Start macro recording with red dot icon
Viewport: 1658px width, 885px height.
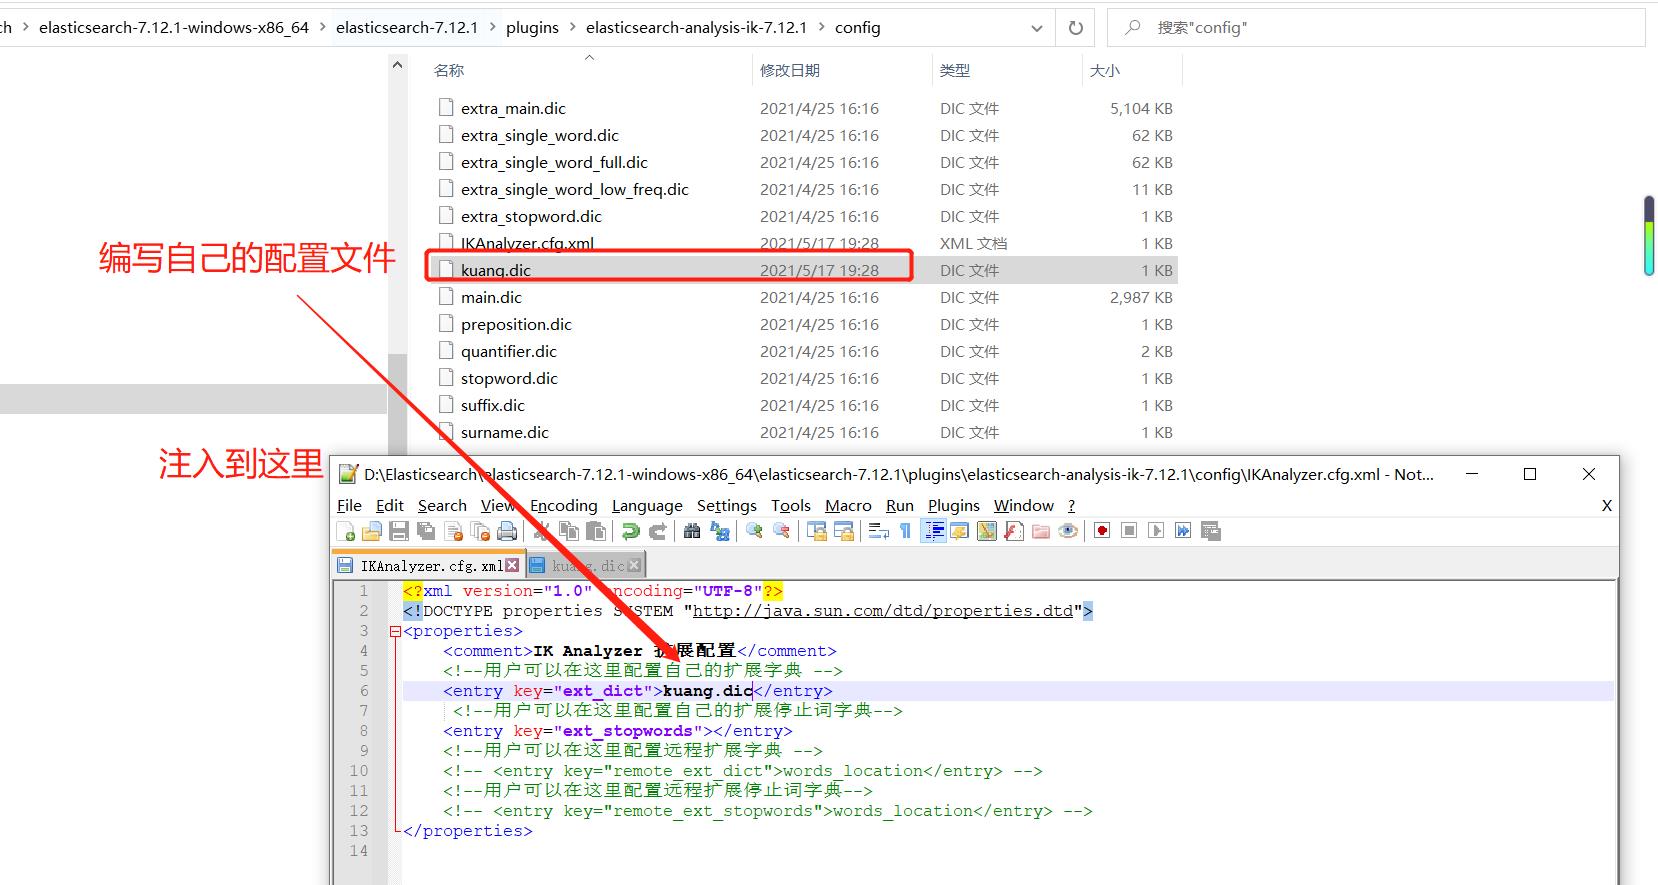point(1102,531)
